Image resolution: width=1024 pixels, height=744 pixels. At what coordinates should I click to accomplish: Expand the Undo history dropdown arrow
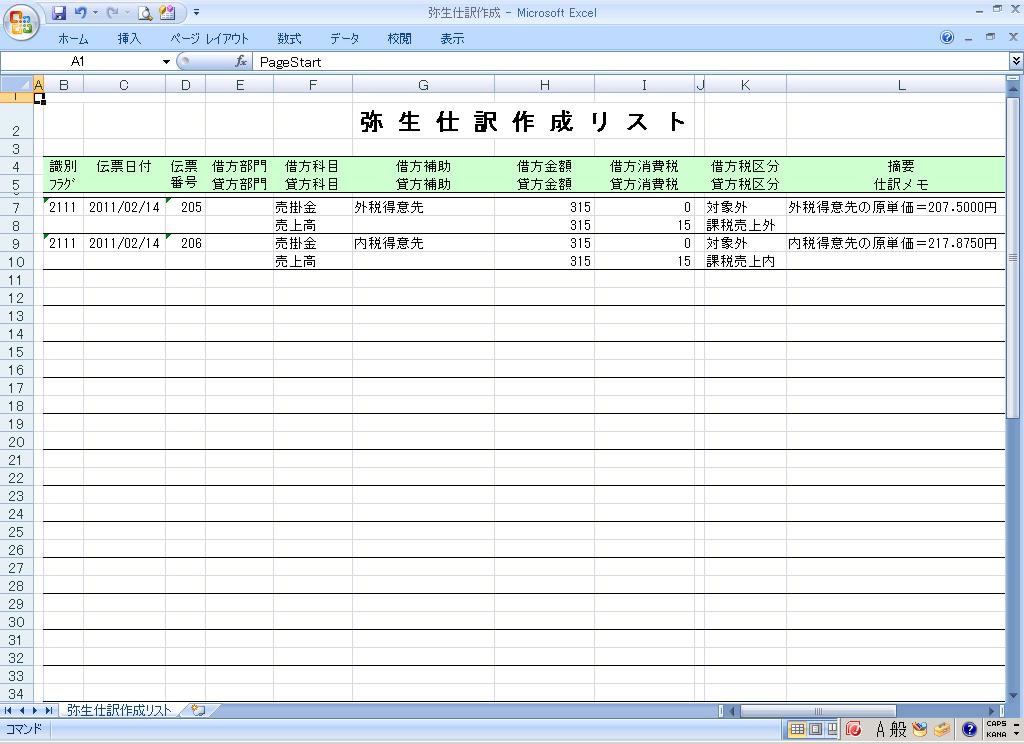(x=95, y=12)
